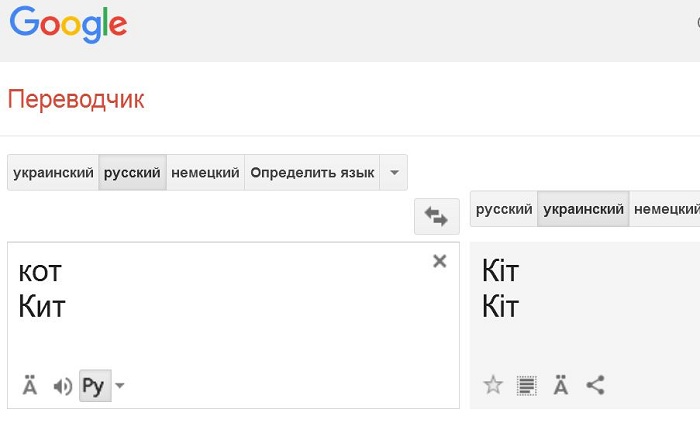Open input tools dropdown next to Ру
Image resolution: width=700 pixels, height=433 pixels.
coord(119,386)
